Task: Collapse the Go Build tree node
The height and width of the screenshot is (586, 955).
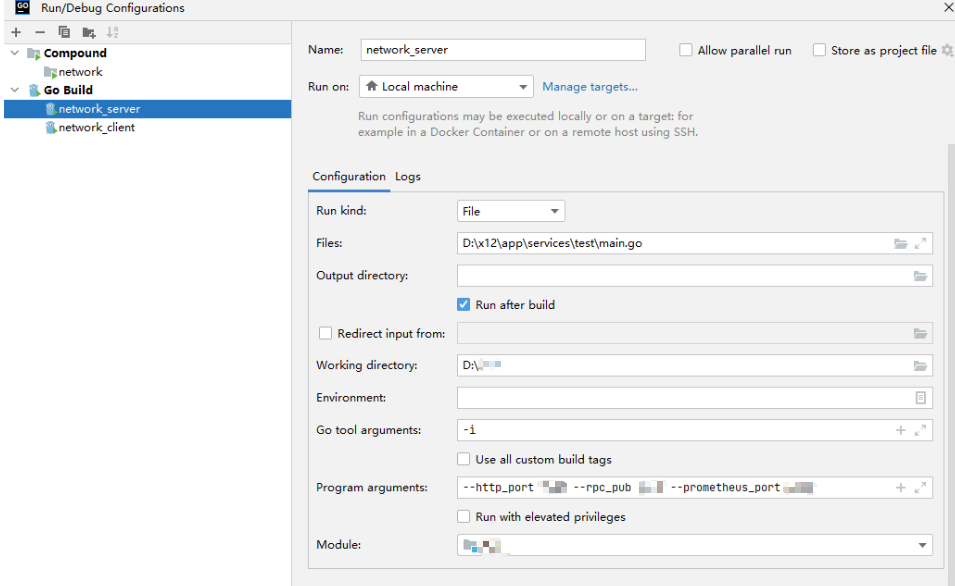Action: [15, 90]
